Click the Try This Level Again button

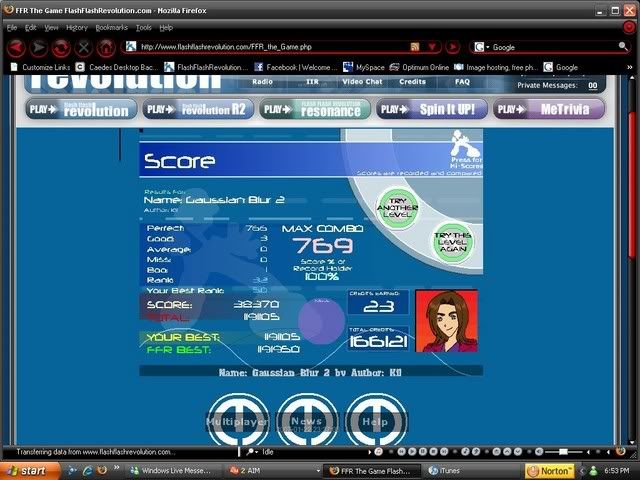pos(452,240)
